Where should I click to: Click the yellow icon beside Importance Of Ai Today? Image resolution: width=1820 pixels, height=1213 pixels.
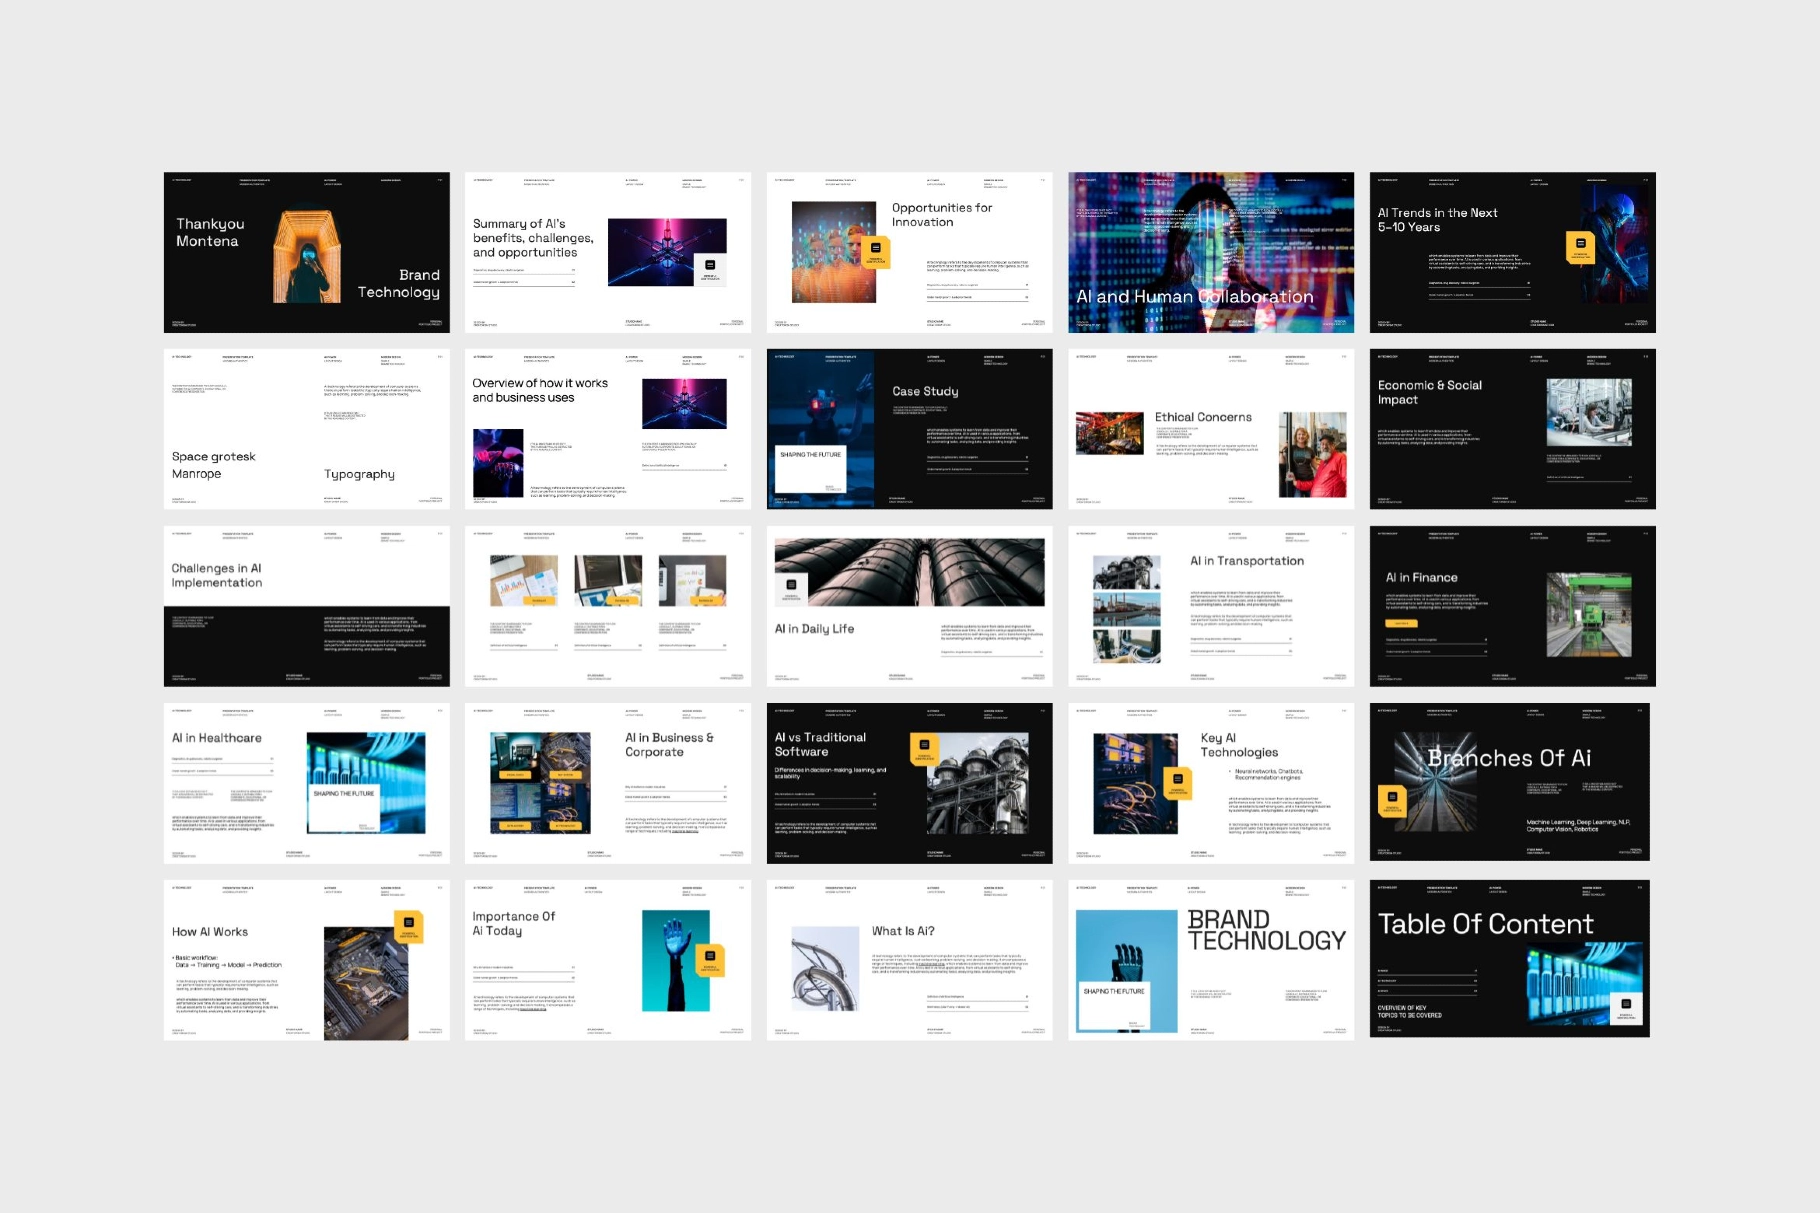click(712, 960)
